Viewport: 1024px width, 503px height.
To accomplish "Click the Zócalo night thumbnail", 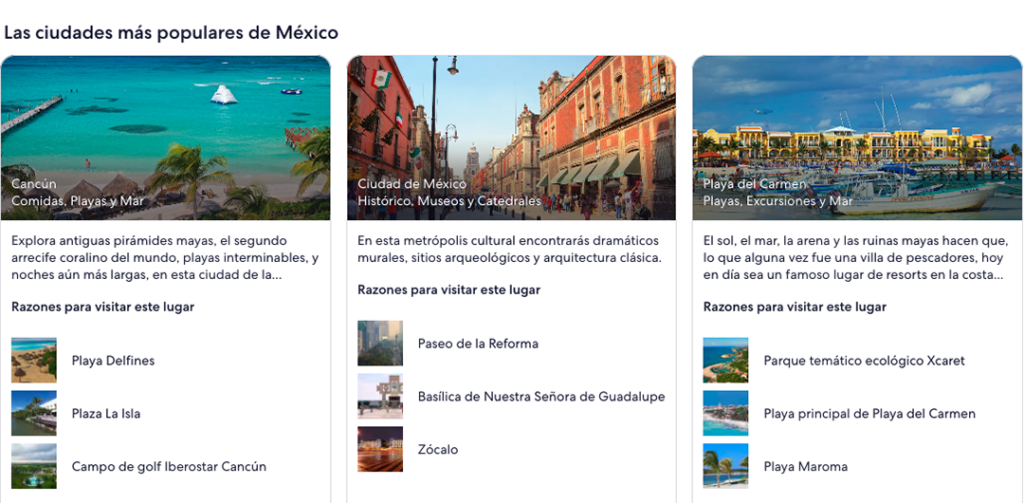I will [380, 449].
